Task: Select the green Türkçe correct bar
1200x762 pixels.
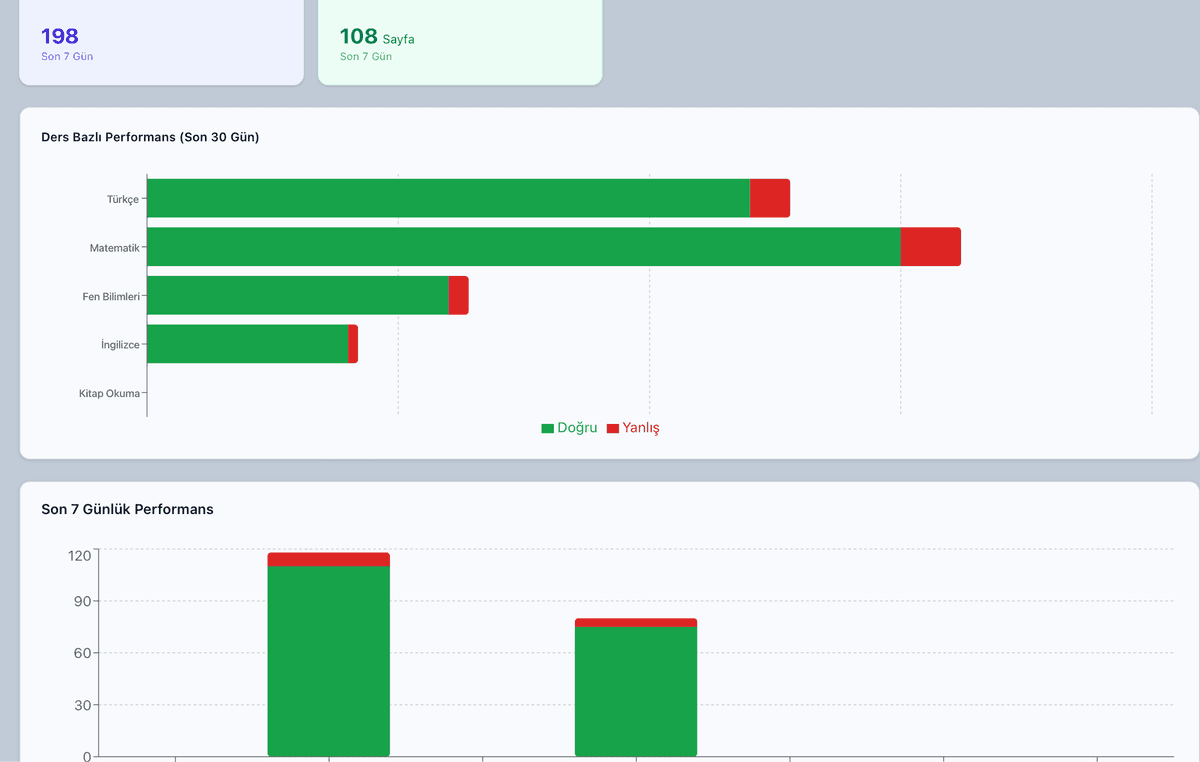Action: [x=448, y=198]
